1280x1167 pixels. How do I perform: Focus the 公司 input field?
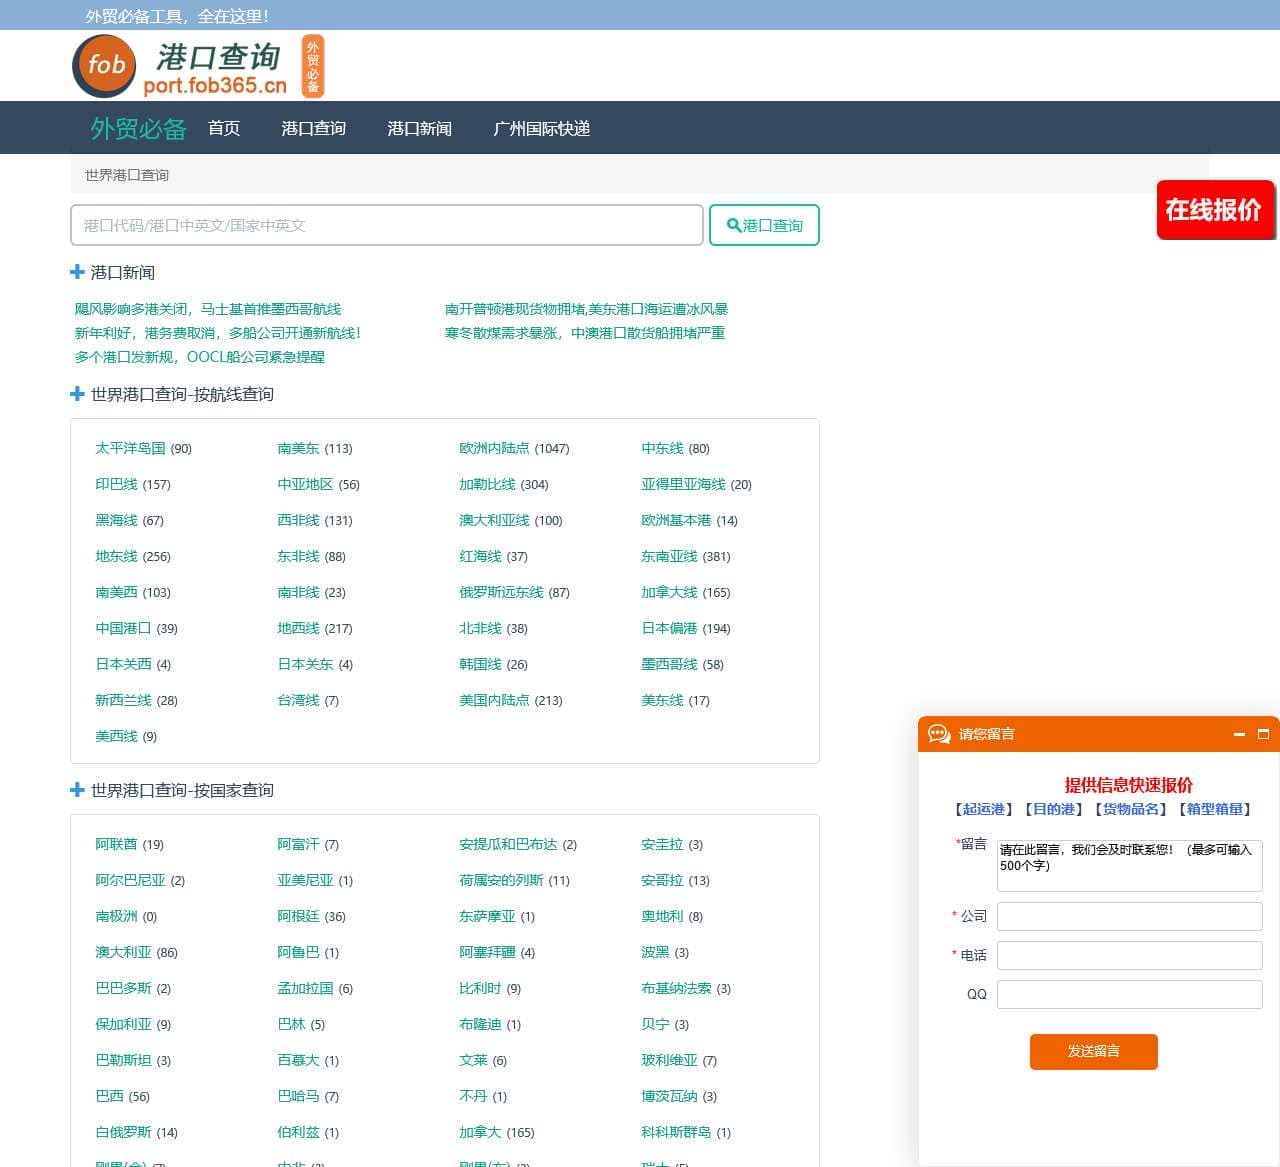pyautogui.click(x=1129, y=916)
